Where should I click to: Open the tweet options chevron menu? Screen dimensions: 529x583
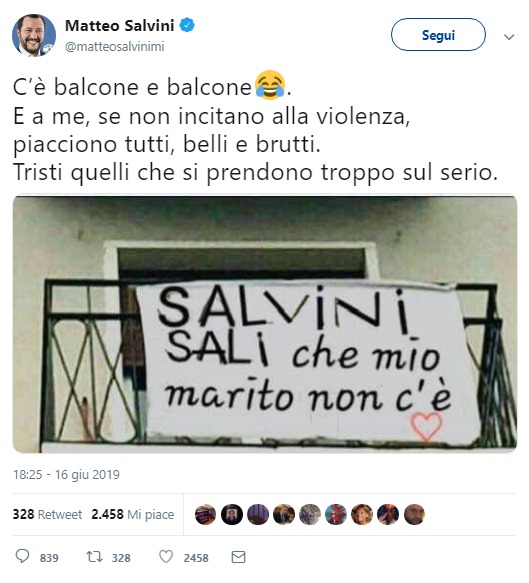[509, 36]
